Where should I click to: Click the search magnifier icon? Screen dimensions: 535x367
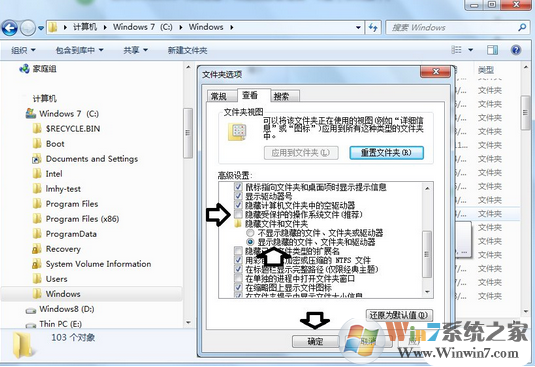coord(522,27)
